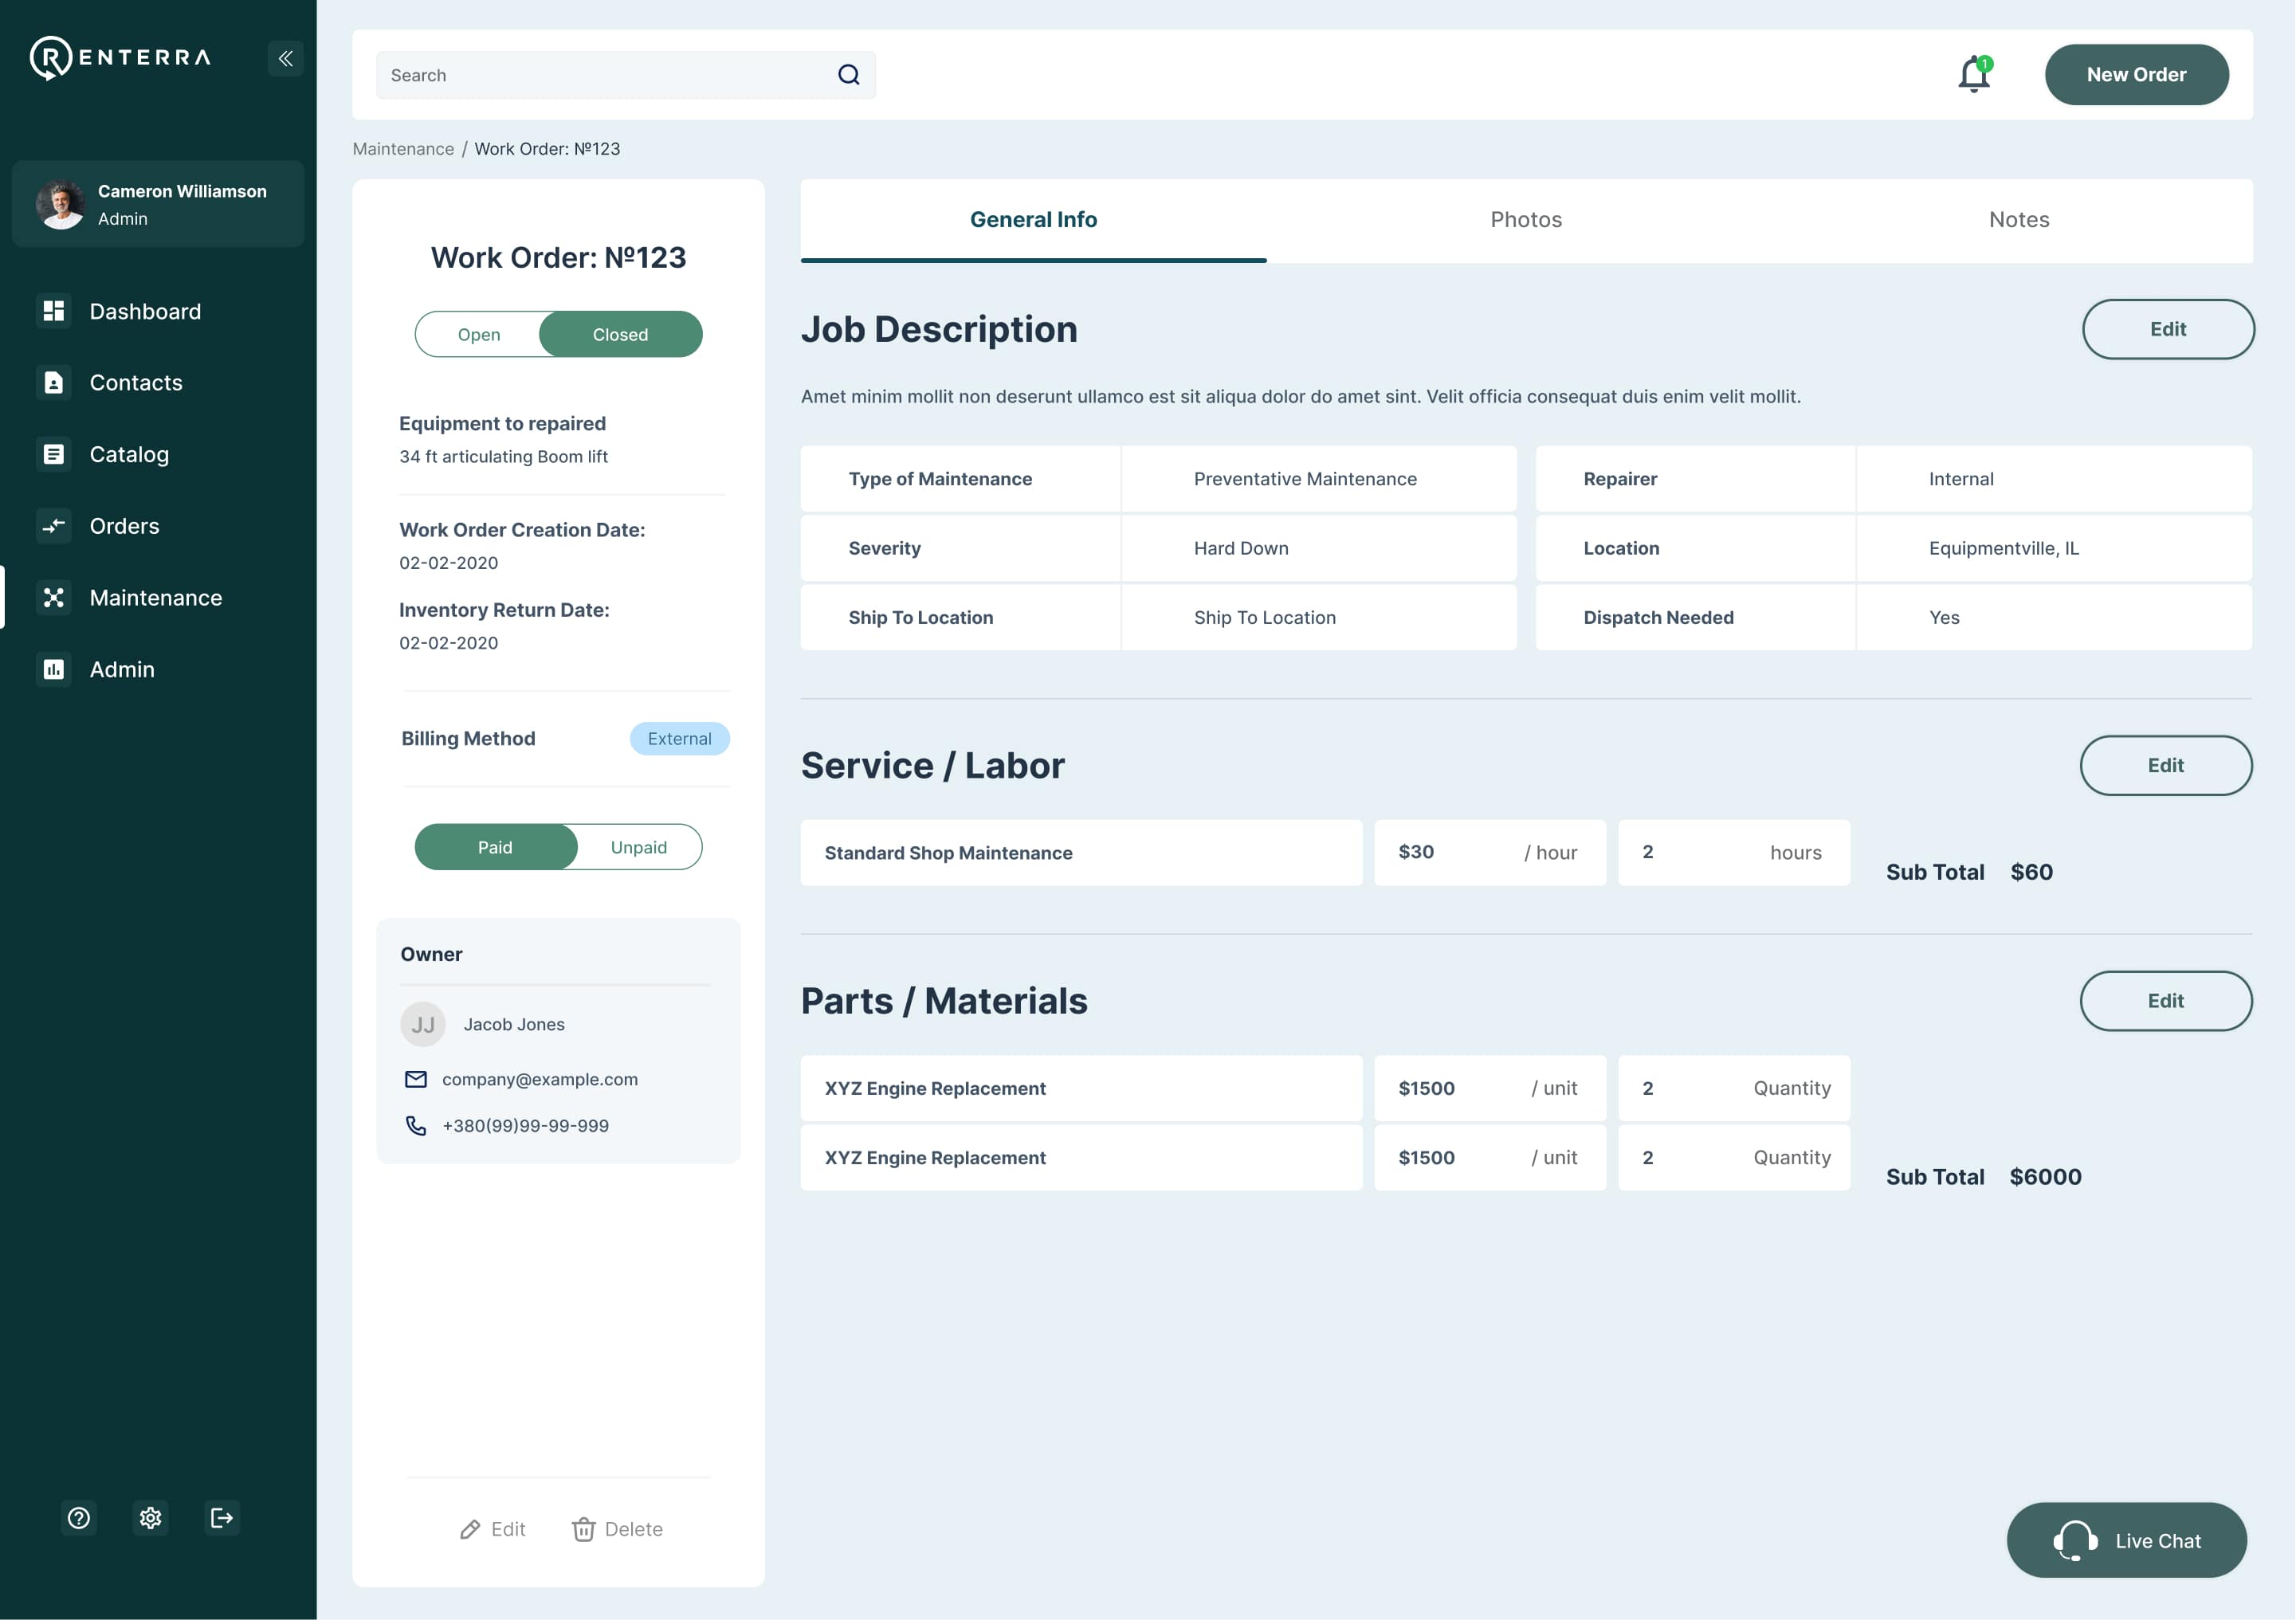Screen dimensions: 2296x1620
Task: Switch to Notes tab
Action: (x=2019, y=220)
